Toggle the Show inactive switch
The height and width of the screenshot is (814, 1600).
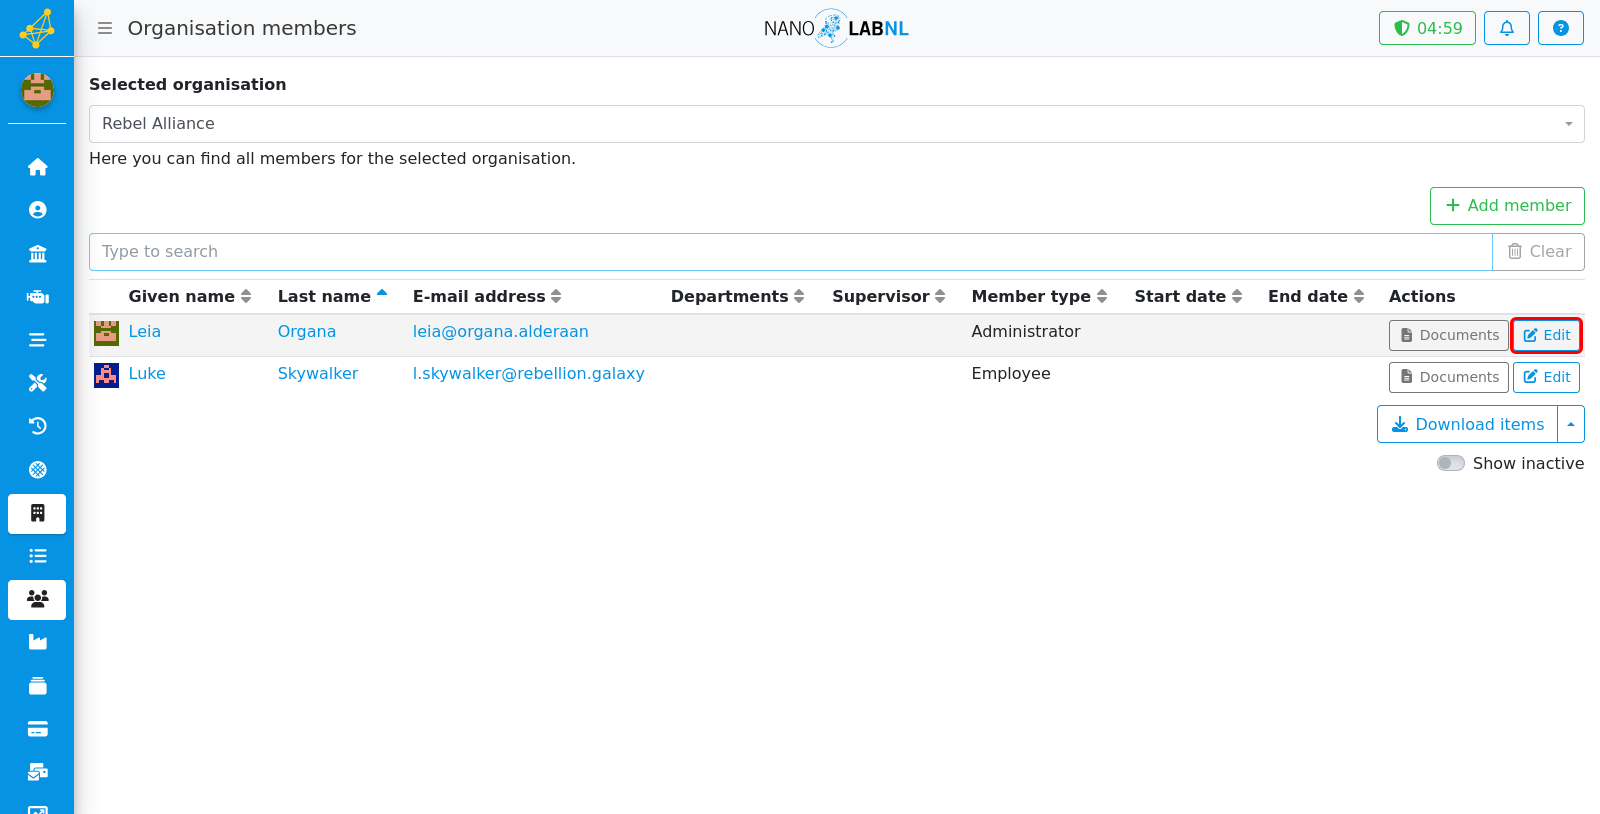(1450, 463)
